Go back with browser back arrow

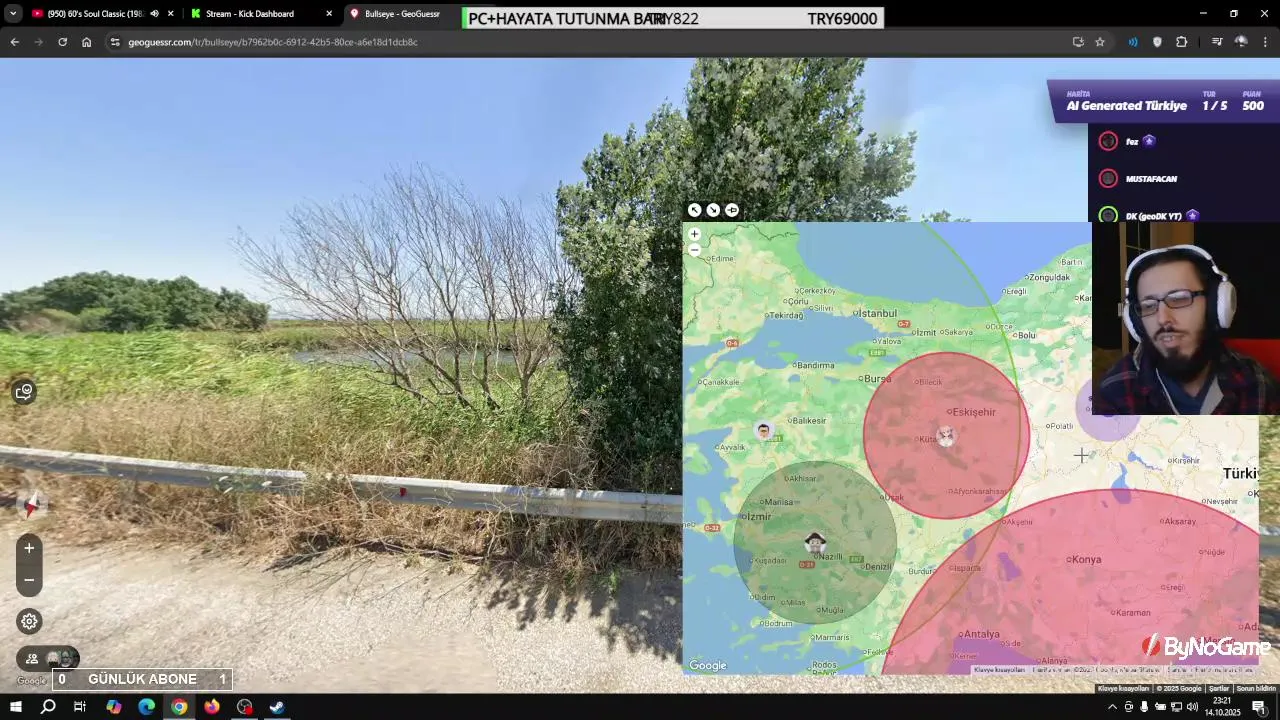[14, 42]
